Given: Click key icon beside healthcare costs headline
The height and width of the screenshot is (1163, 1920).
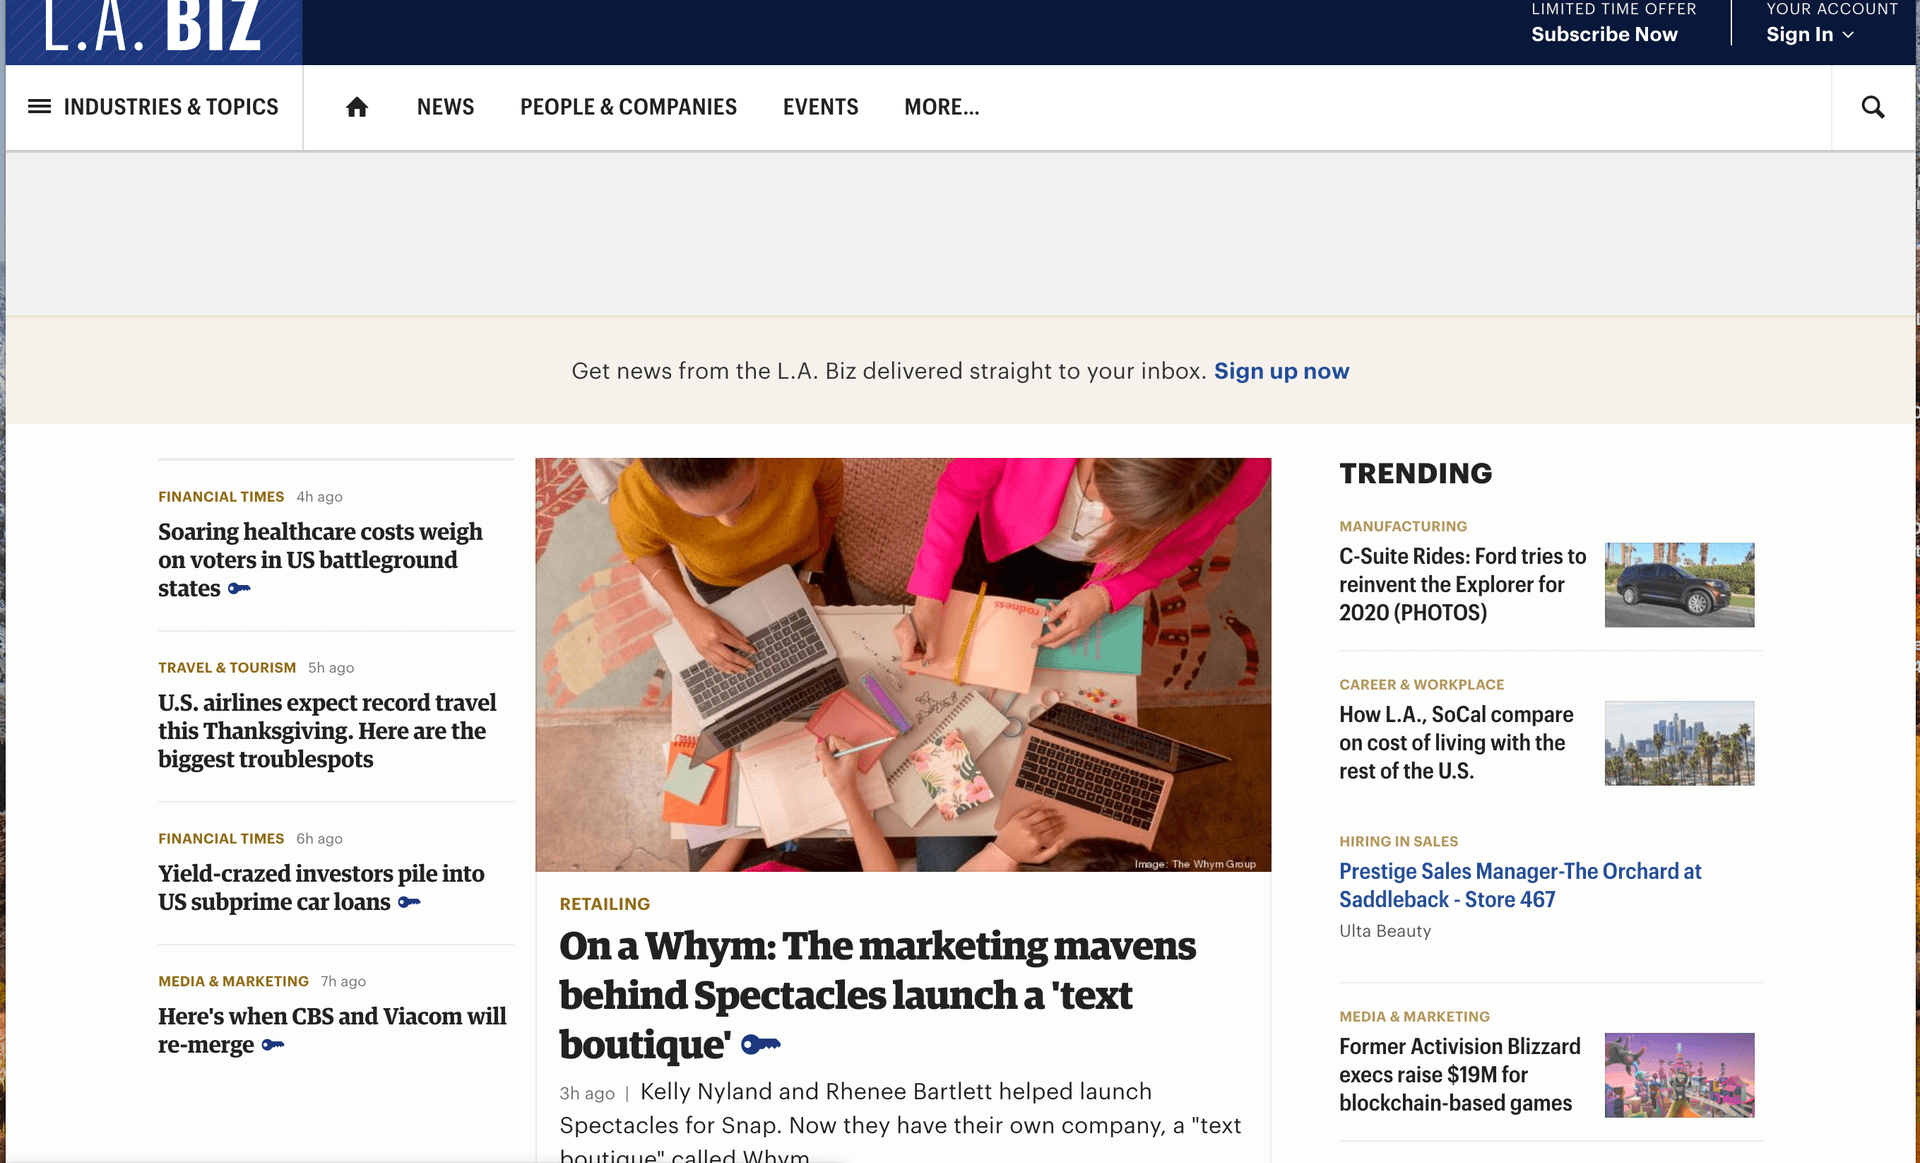Looking at the screenshot, I should click(x=239, y=589).
